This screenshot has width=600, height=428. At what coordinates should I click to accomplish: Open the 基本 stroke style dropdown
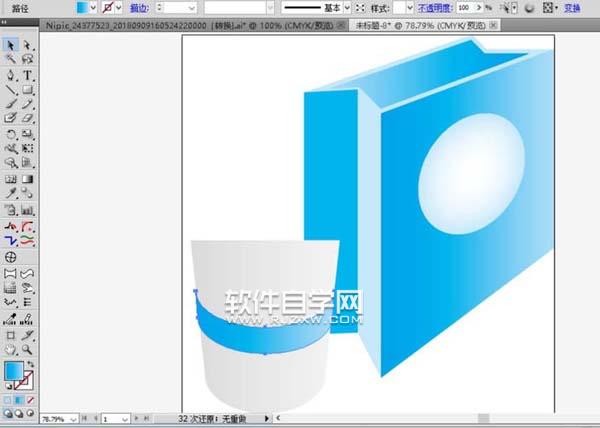point(347,8)
